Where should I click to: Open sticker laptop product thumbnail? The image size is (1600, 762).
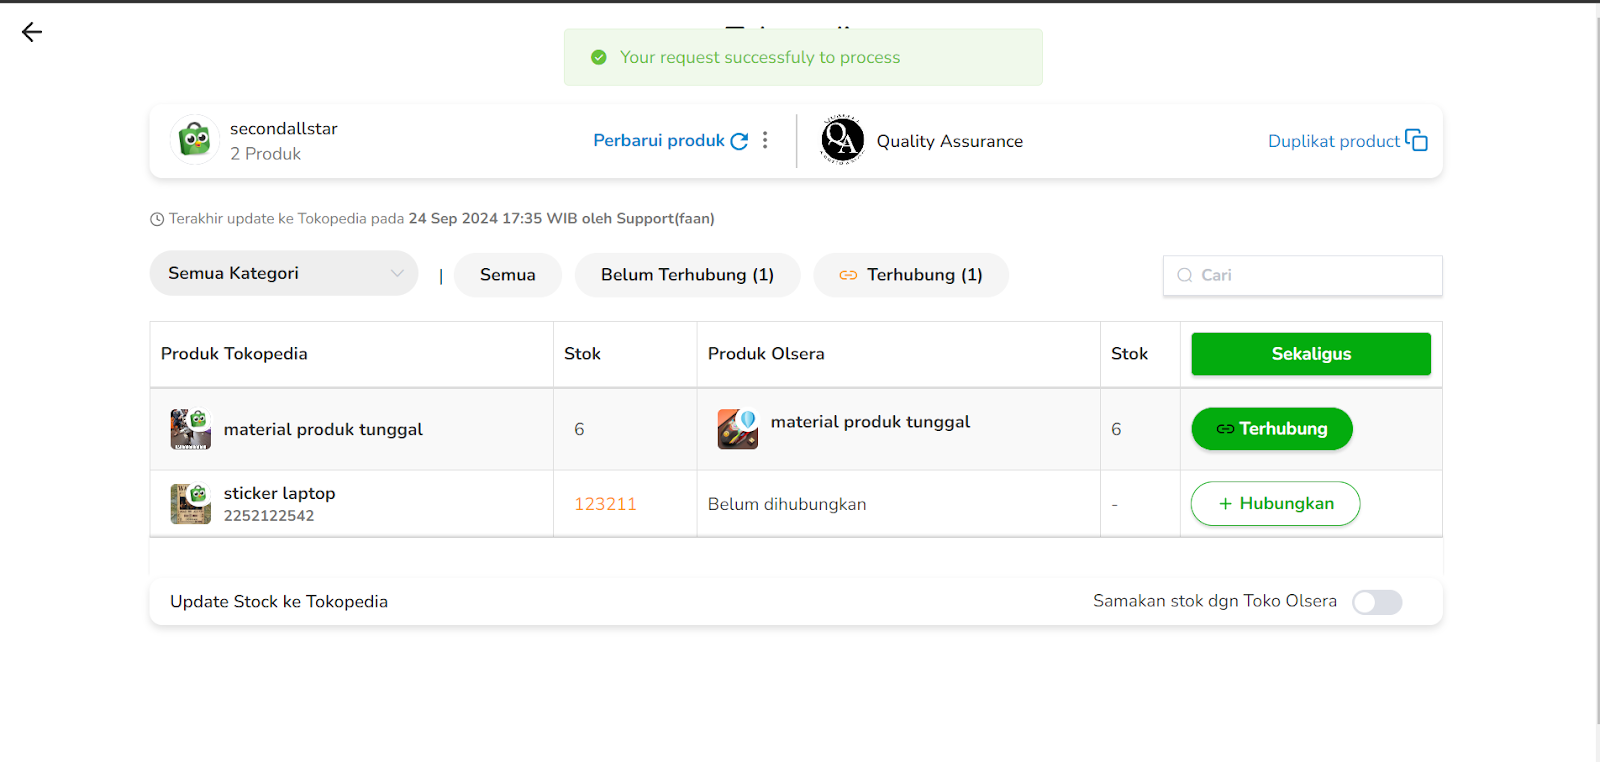[x=191, y=504]
